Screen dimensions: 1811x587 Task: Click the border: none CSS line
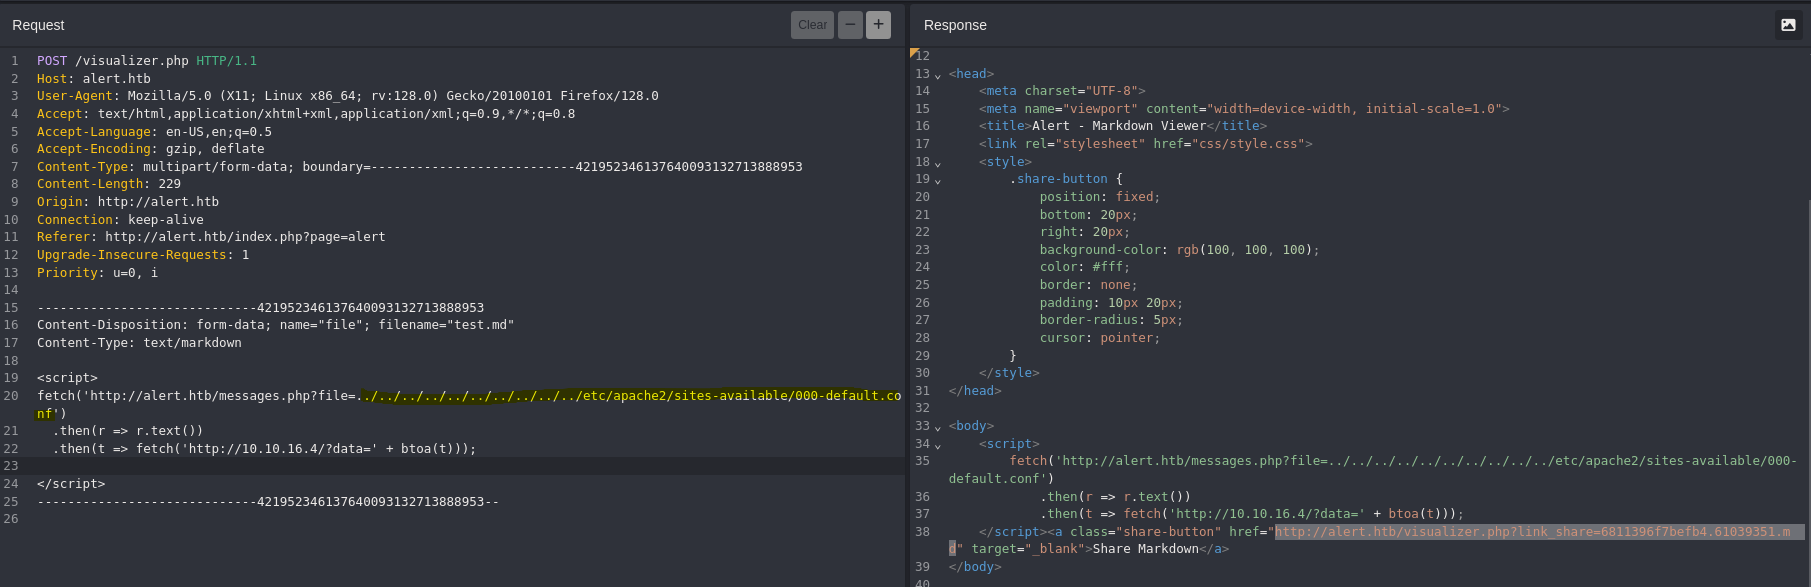[x=1089, y=285]
